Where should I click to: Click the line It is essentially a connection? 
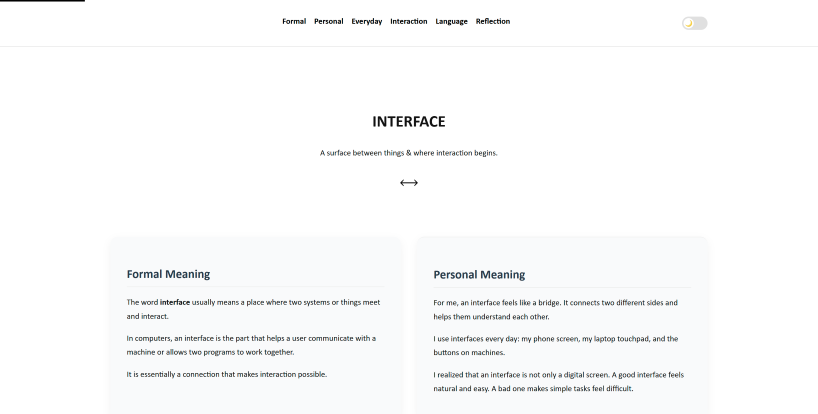[226, 374]
